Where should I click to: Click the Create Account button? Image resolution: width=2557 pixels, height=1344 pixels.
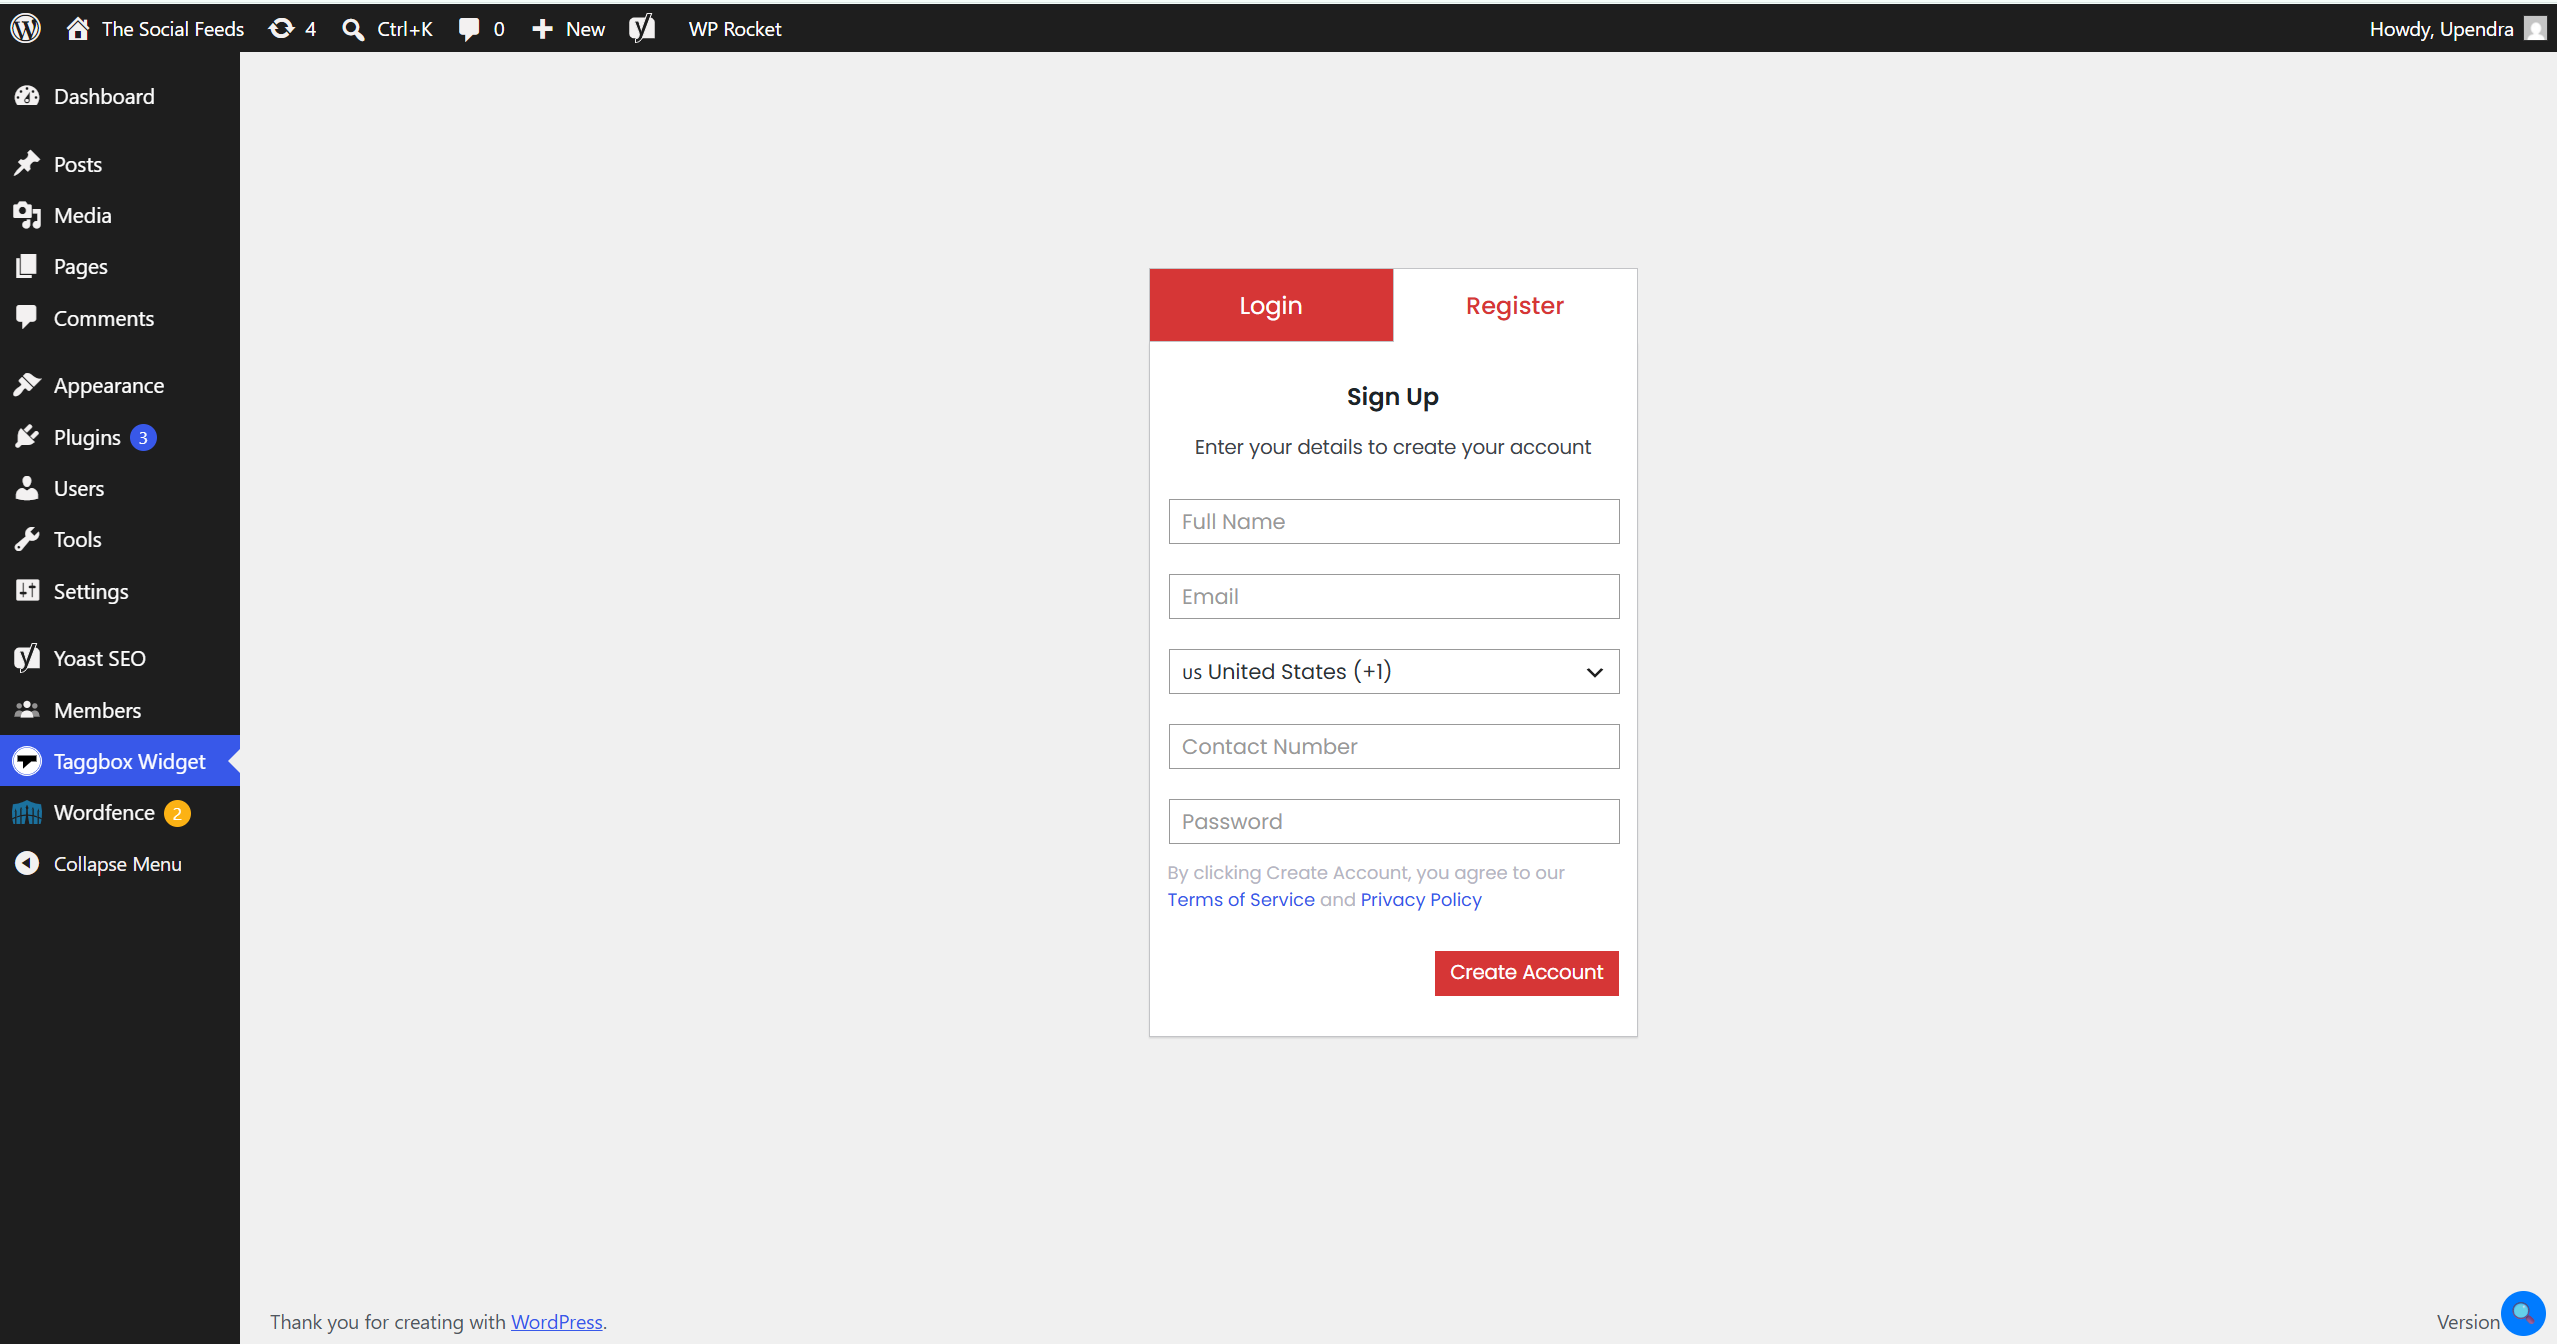[1526, 972]
